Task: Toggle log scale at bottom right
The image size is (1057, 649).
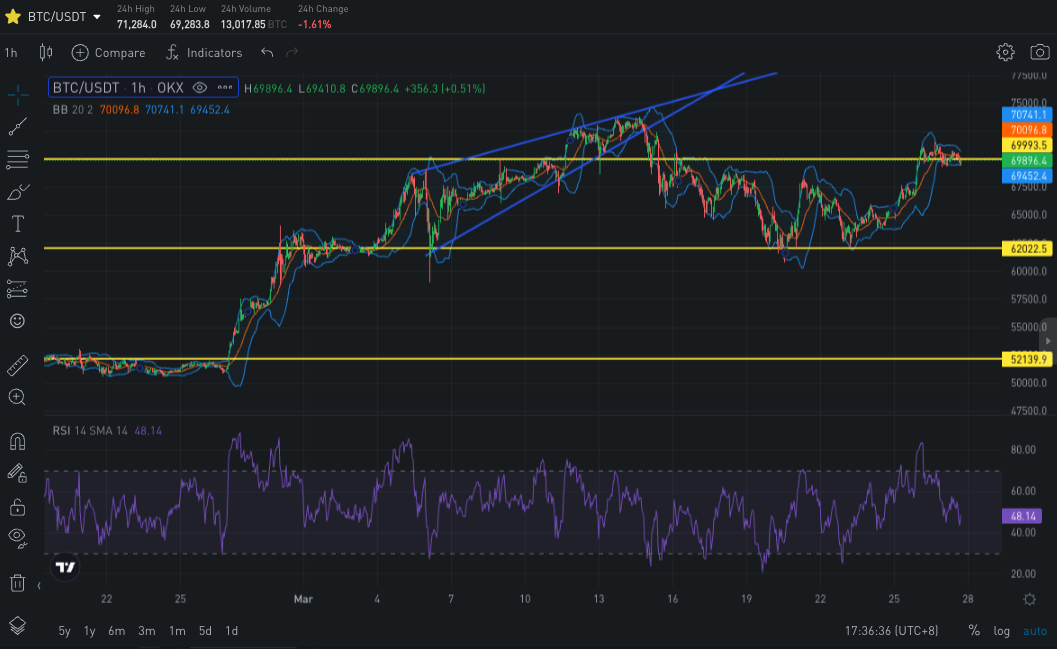Action: [1001, 630]
